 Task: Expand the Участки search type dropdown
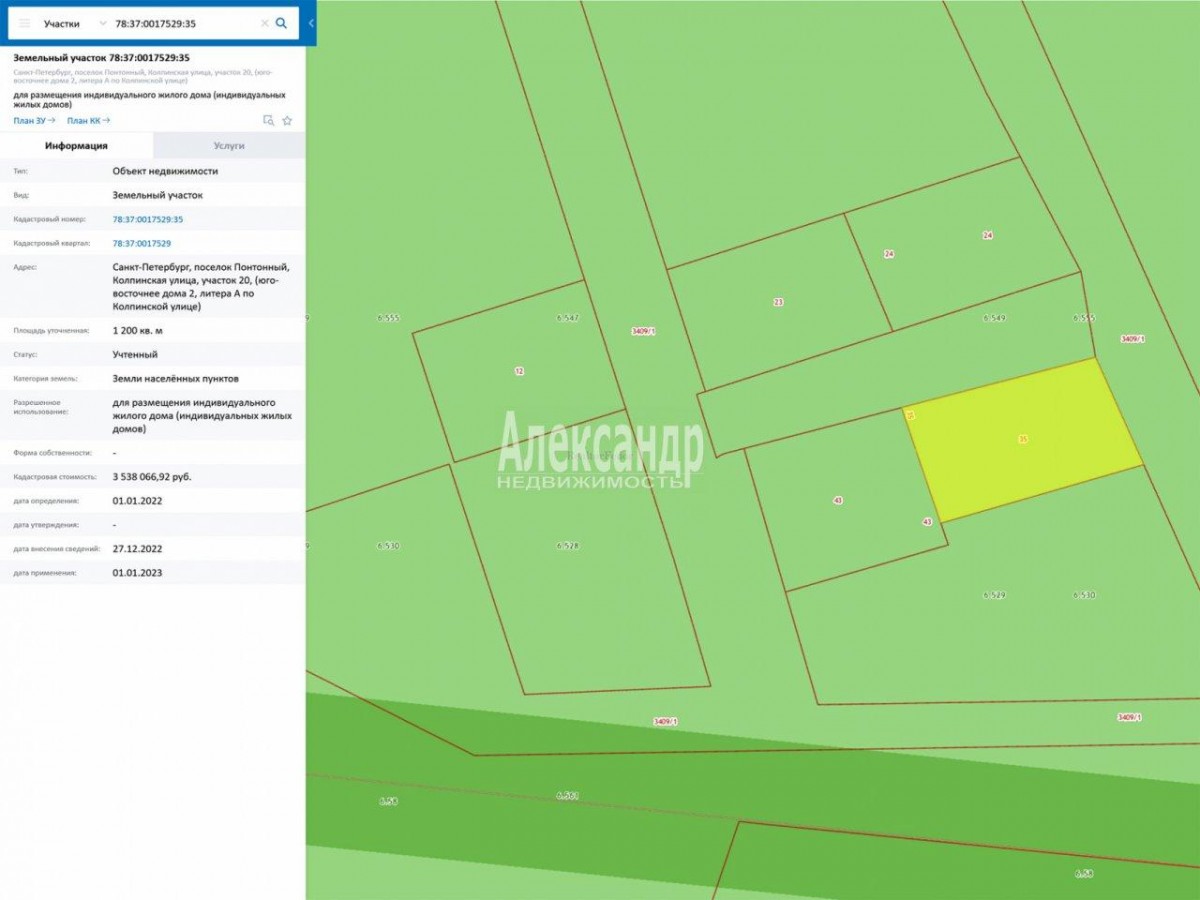(x=74, y=23)
